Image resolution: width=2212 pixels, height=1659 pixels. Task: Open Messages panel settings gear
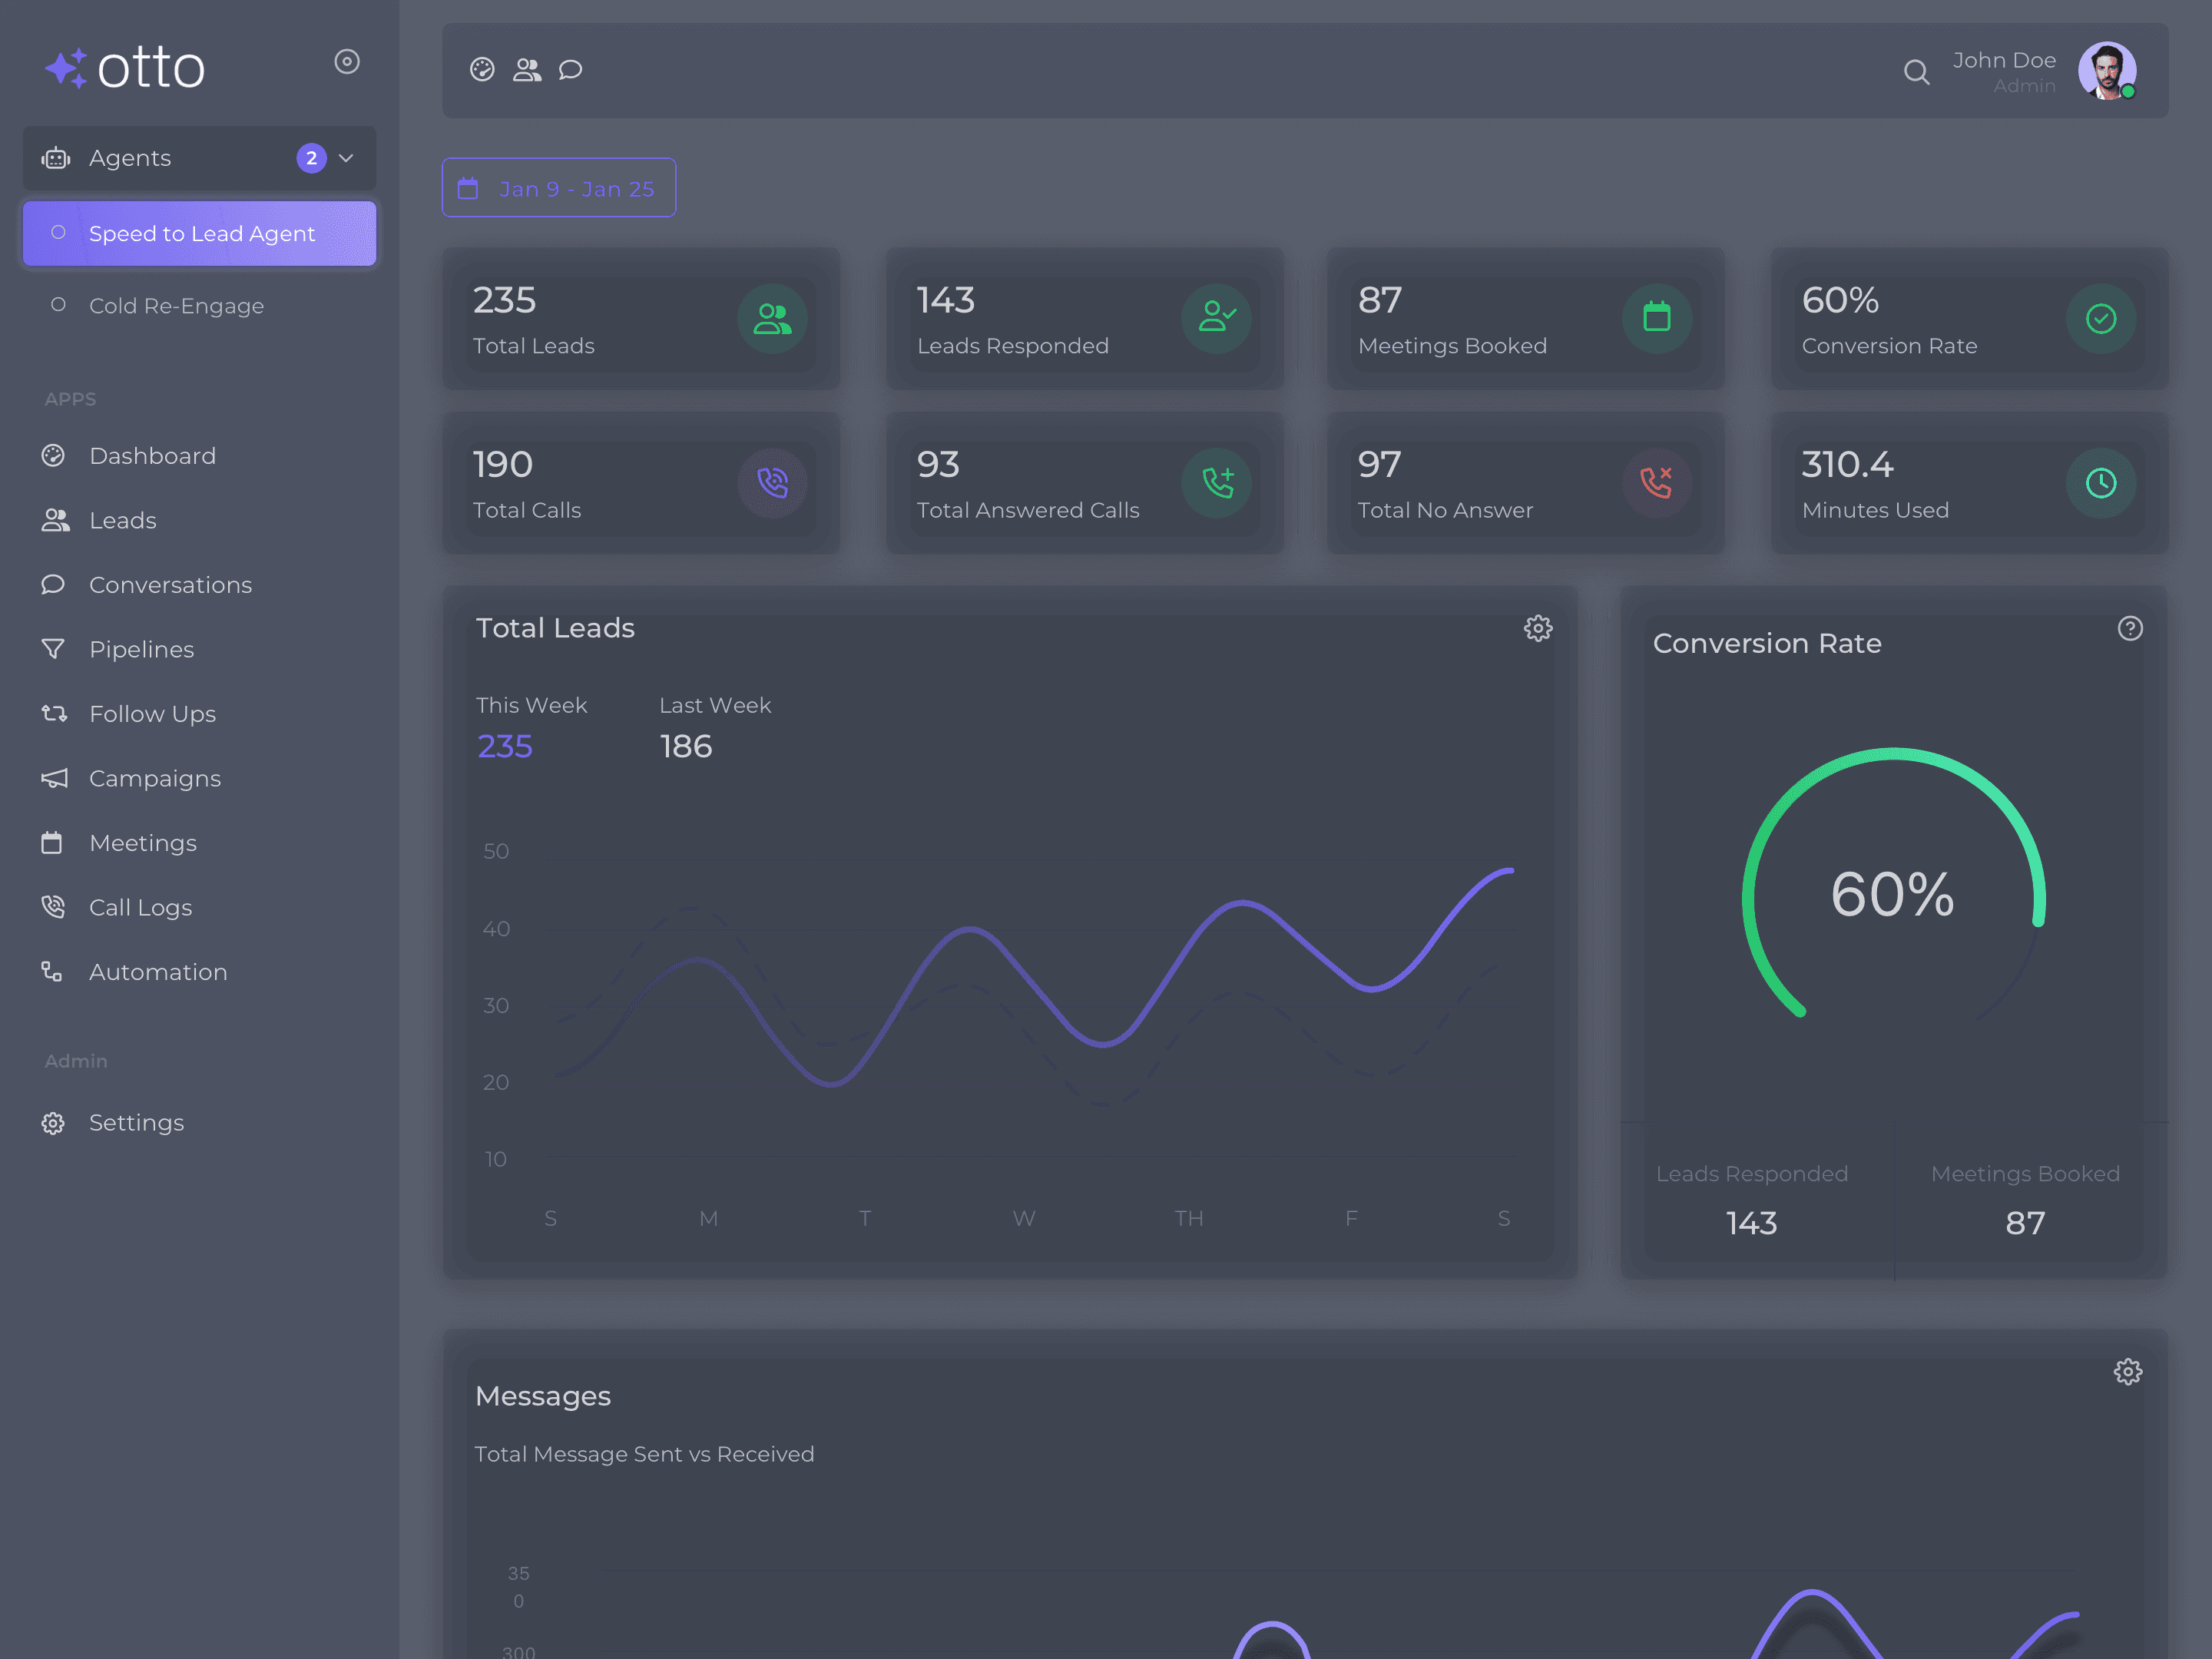point(2127,1371)
